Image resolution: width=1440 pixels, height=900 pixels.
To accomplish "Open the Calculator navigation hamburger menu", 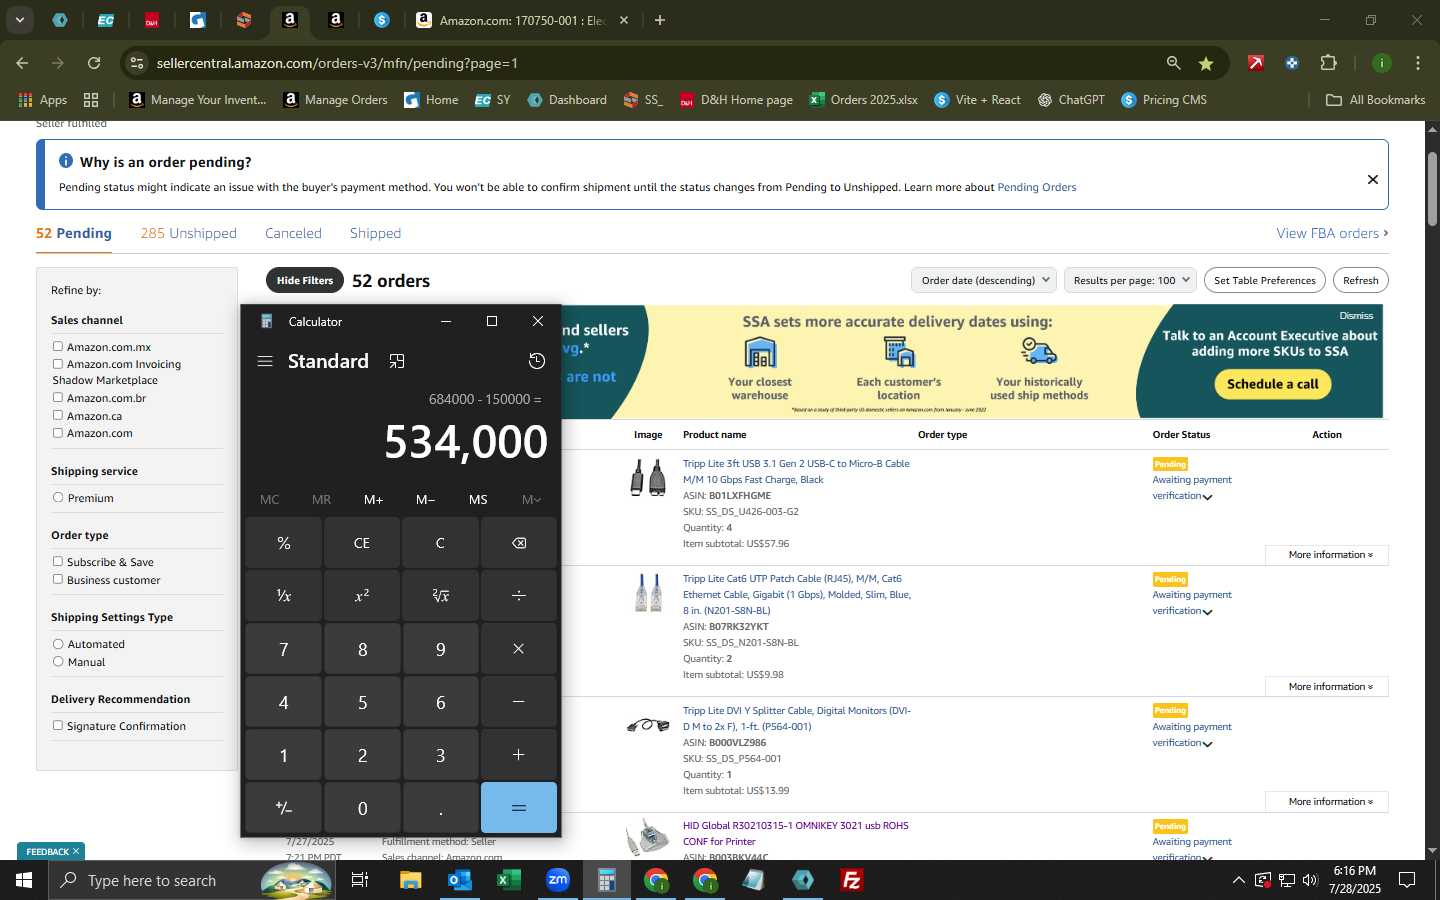I will [265, 361].
